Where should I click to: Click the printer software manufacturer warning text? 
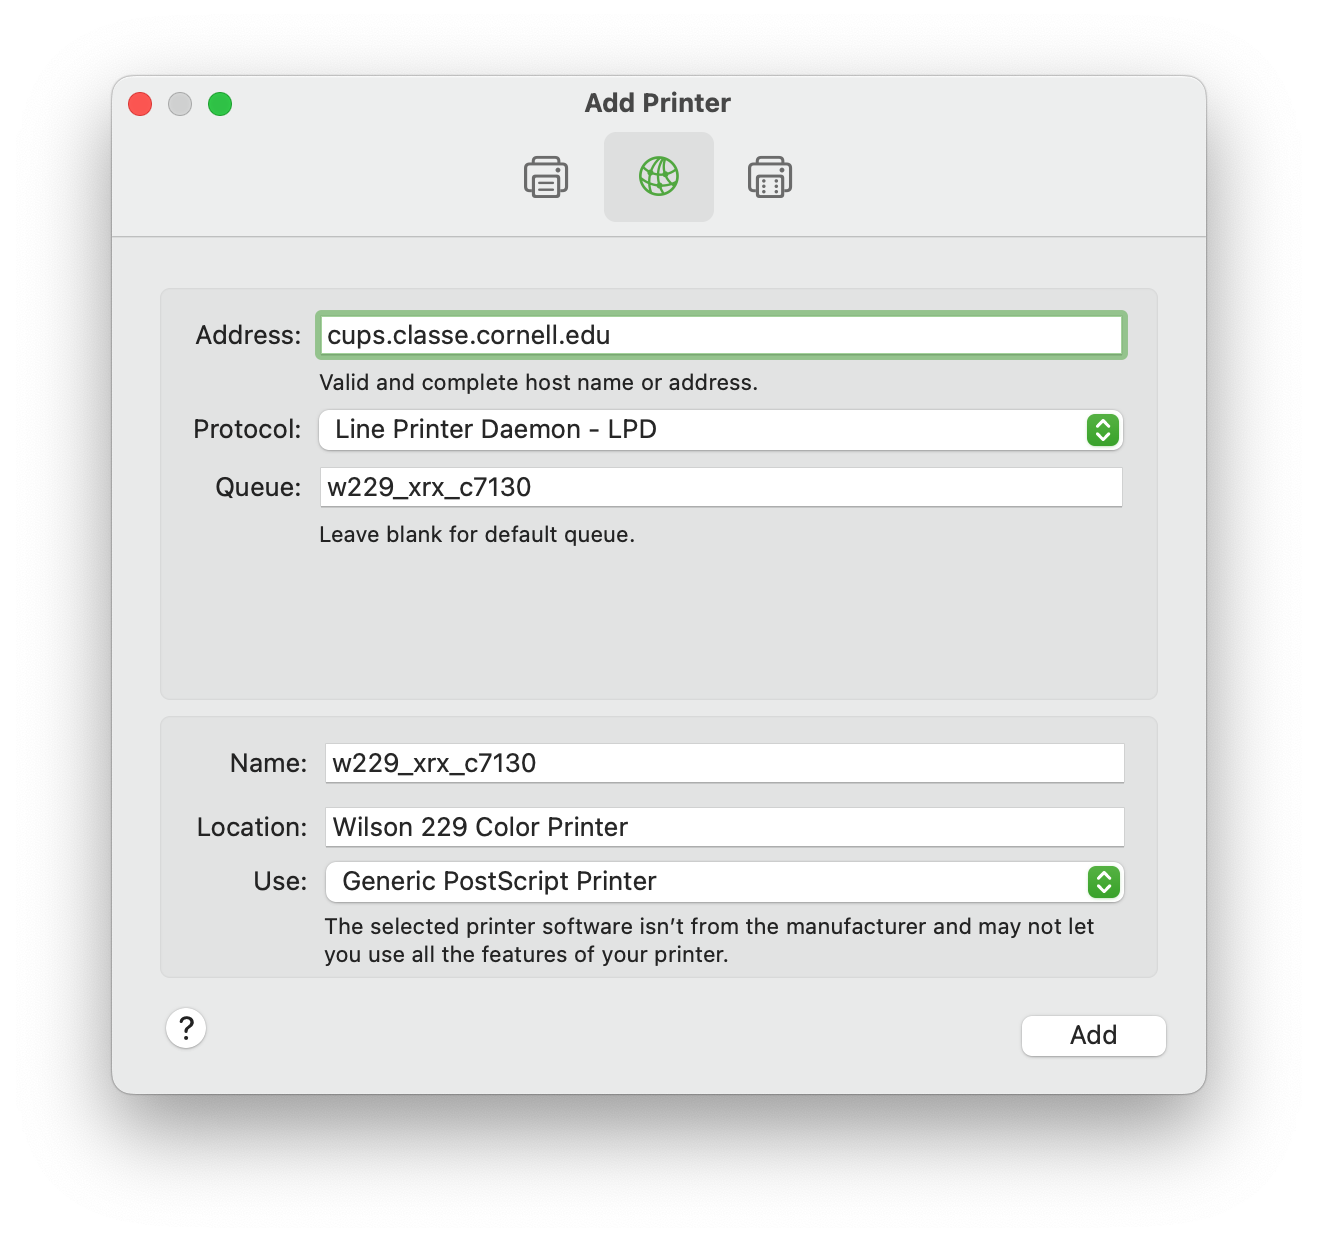tap(709, 940)
